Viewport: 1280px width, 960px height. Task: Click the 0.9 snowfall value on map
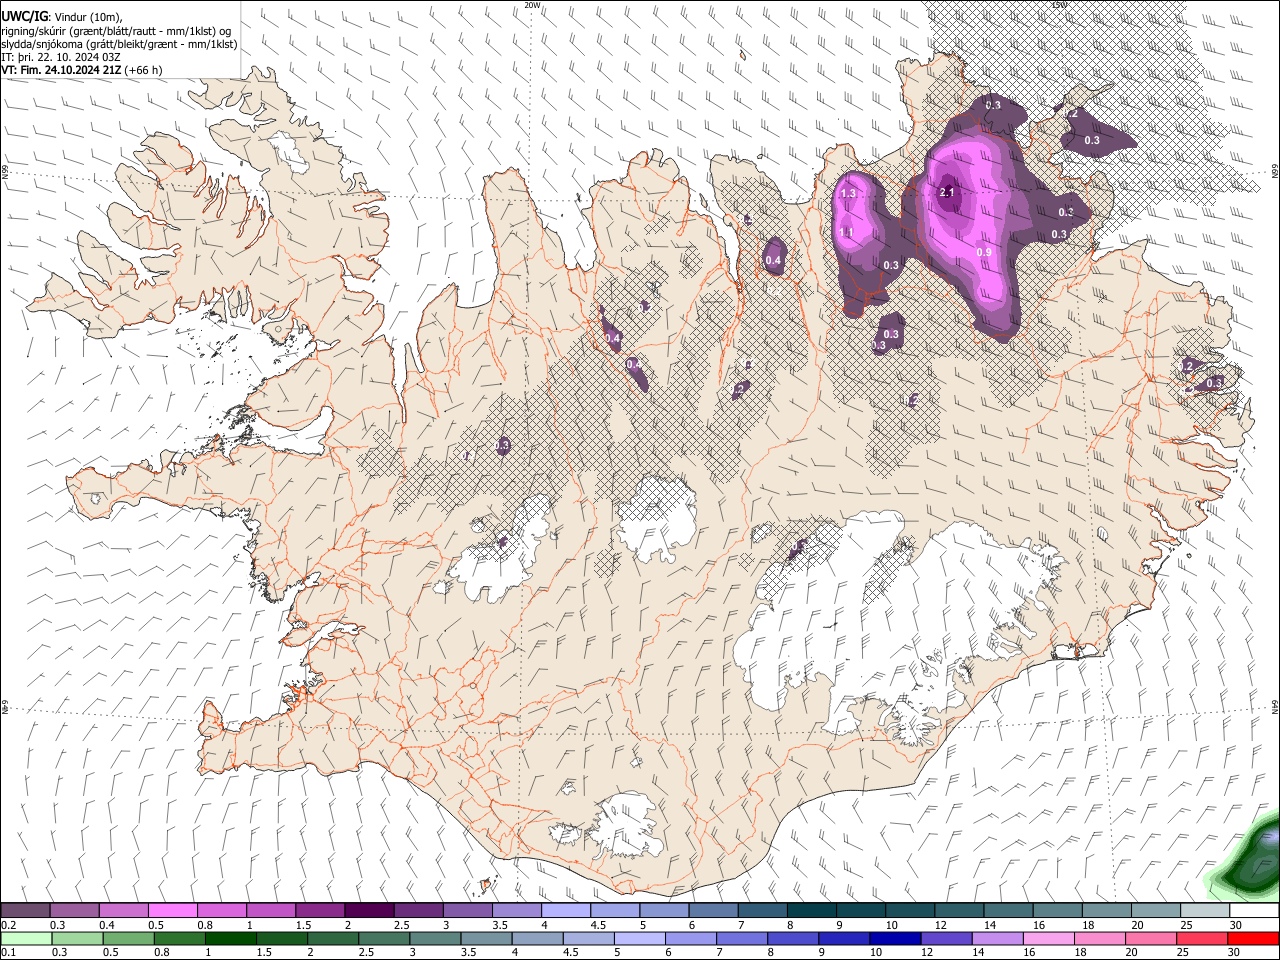coord(984,252)
